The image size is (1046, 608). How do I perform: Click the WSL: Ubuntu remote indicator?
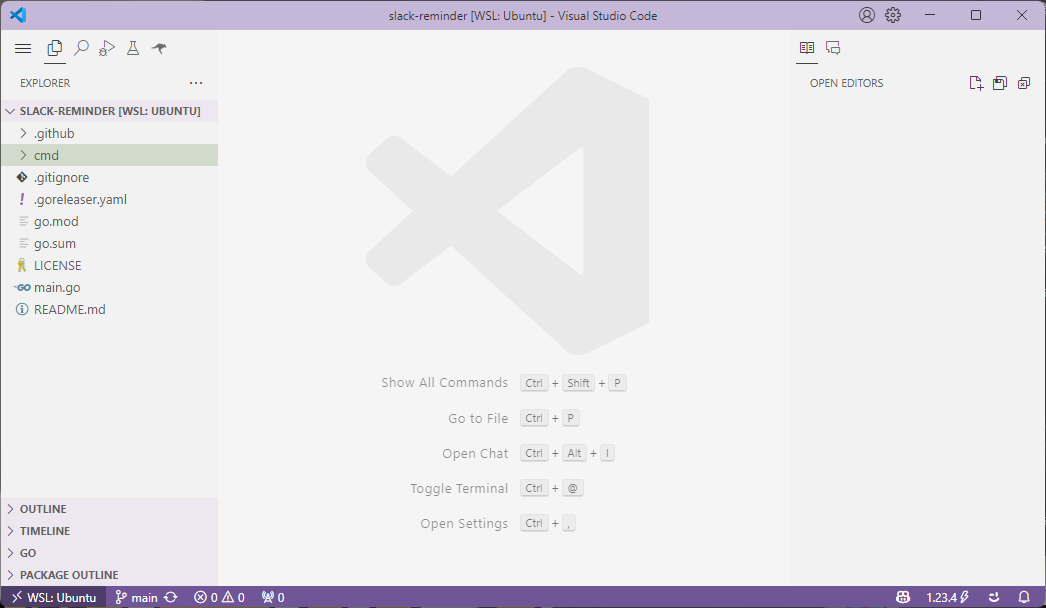[54, 597]
